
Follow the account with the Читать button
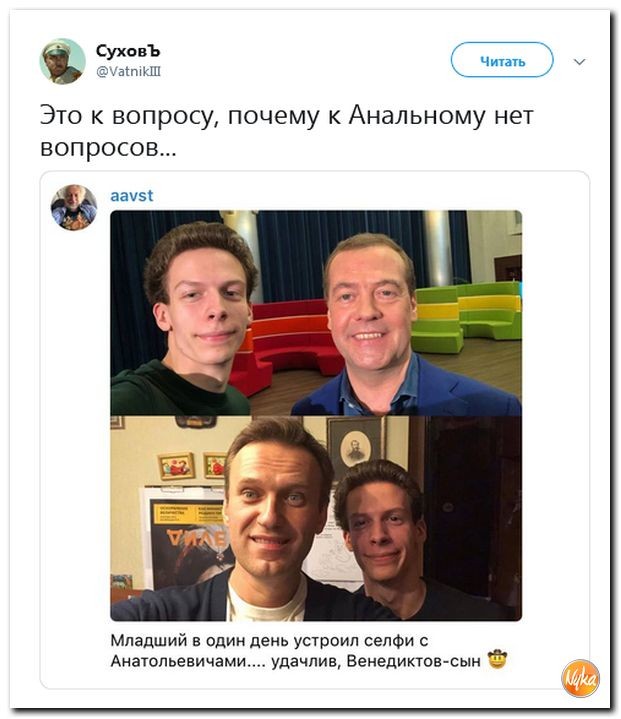pos(502,60)
